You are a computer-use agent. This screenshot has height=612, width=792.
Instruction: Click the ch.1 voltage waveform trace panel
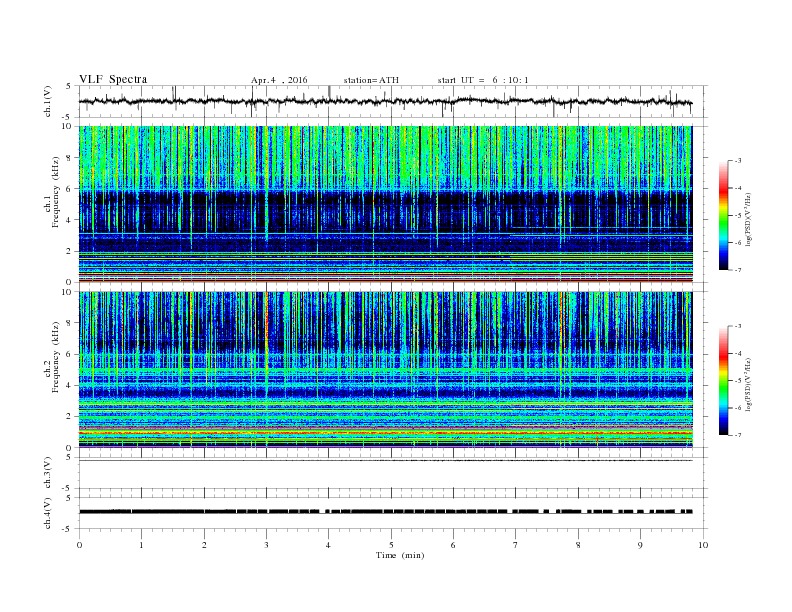[392, 101]
